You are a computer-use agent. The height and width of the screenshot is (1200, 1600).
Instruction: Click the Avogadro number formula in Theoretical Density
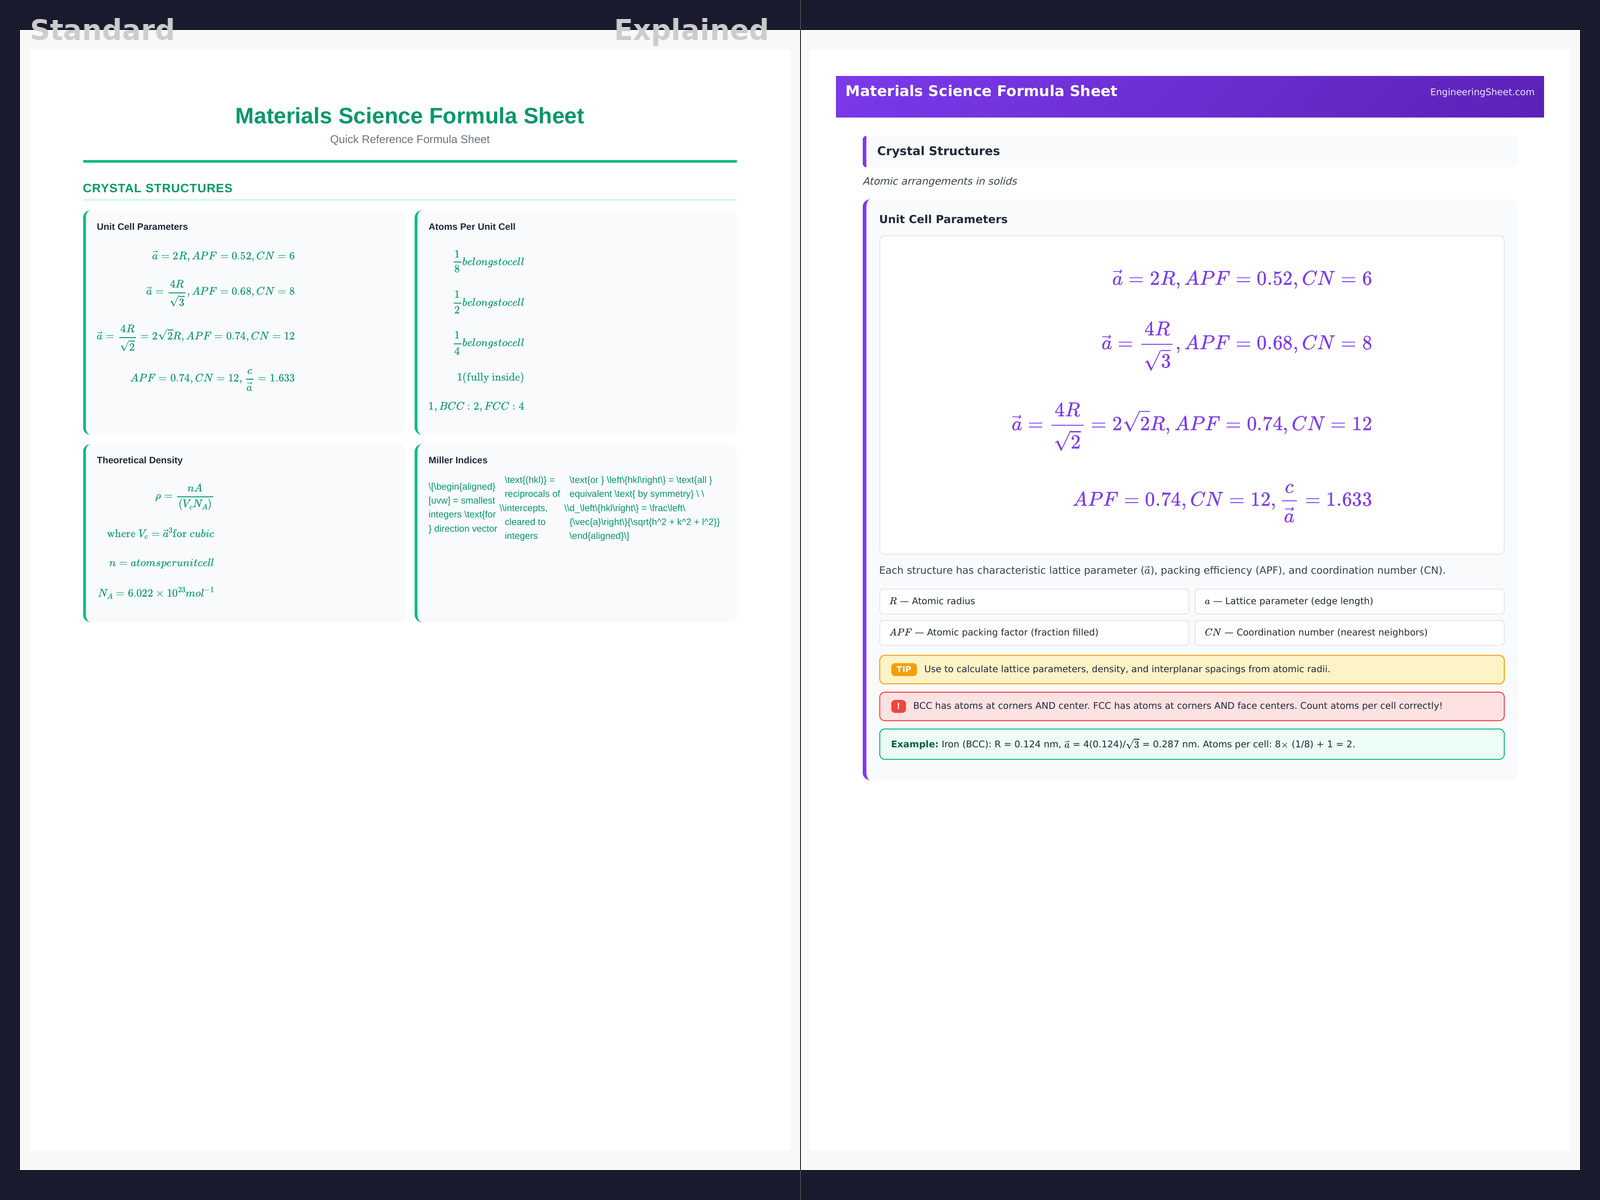click(x=156, y=593)
